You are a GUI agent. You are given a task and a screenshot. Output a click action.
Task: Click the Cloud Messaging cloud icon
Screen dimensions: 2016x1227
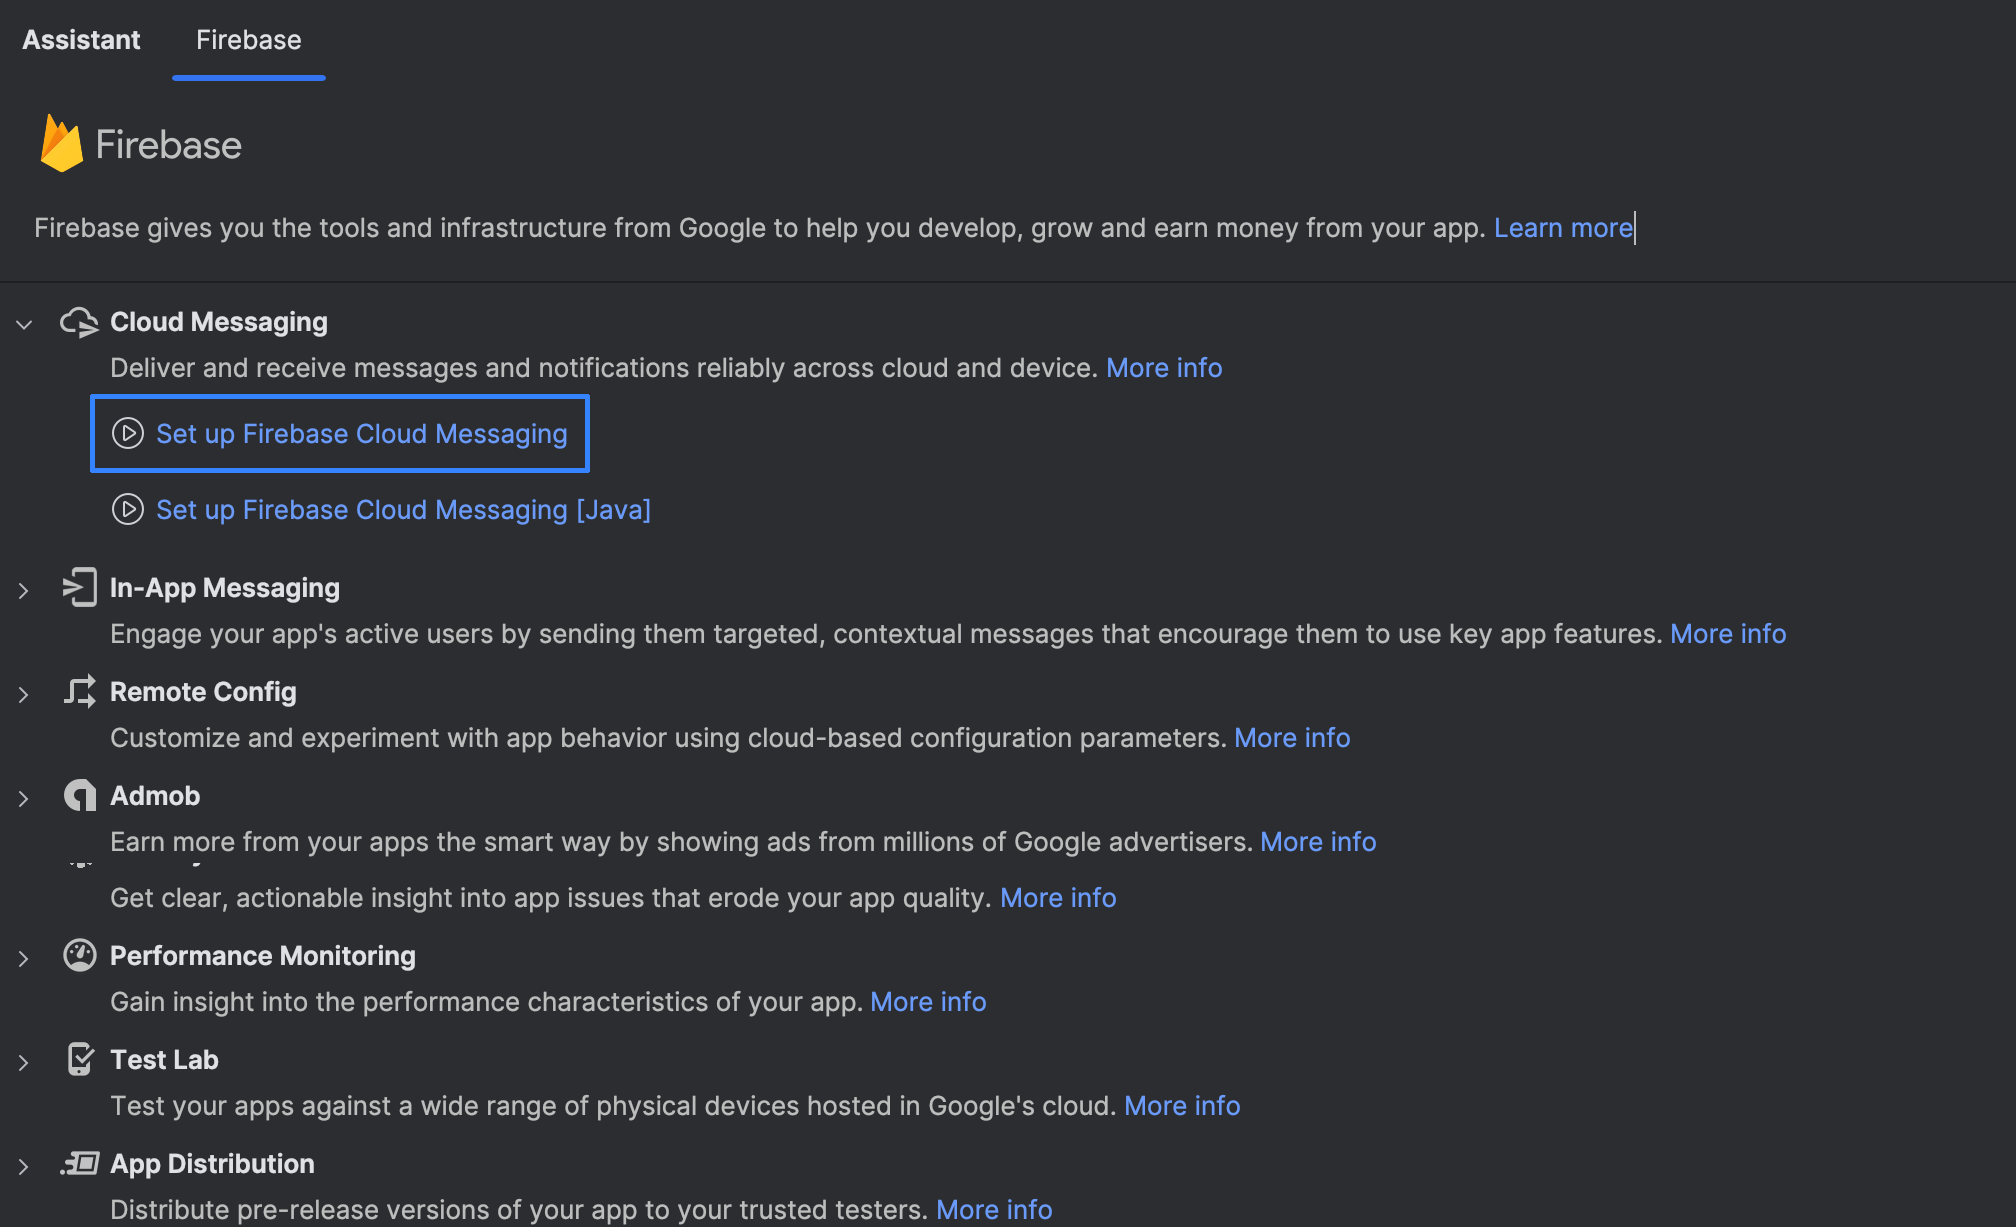coord(79,322)
